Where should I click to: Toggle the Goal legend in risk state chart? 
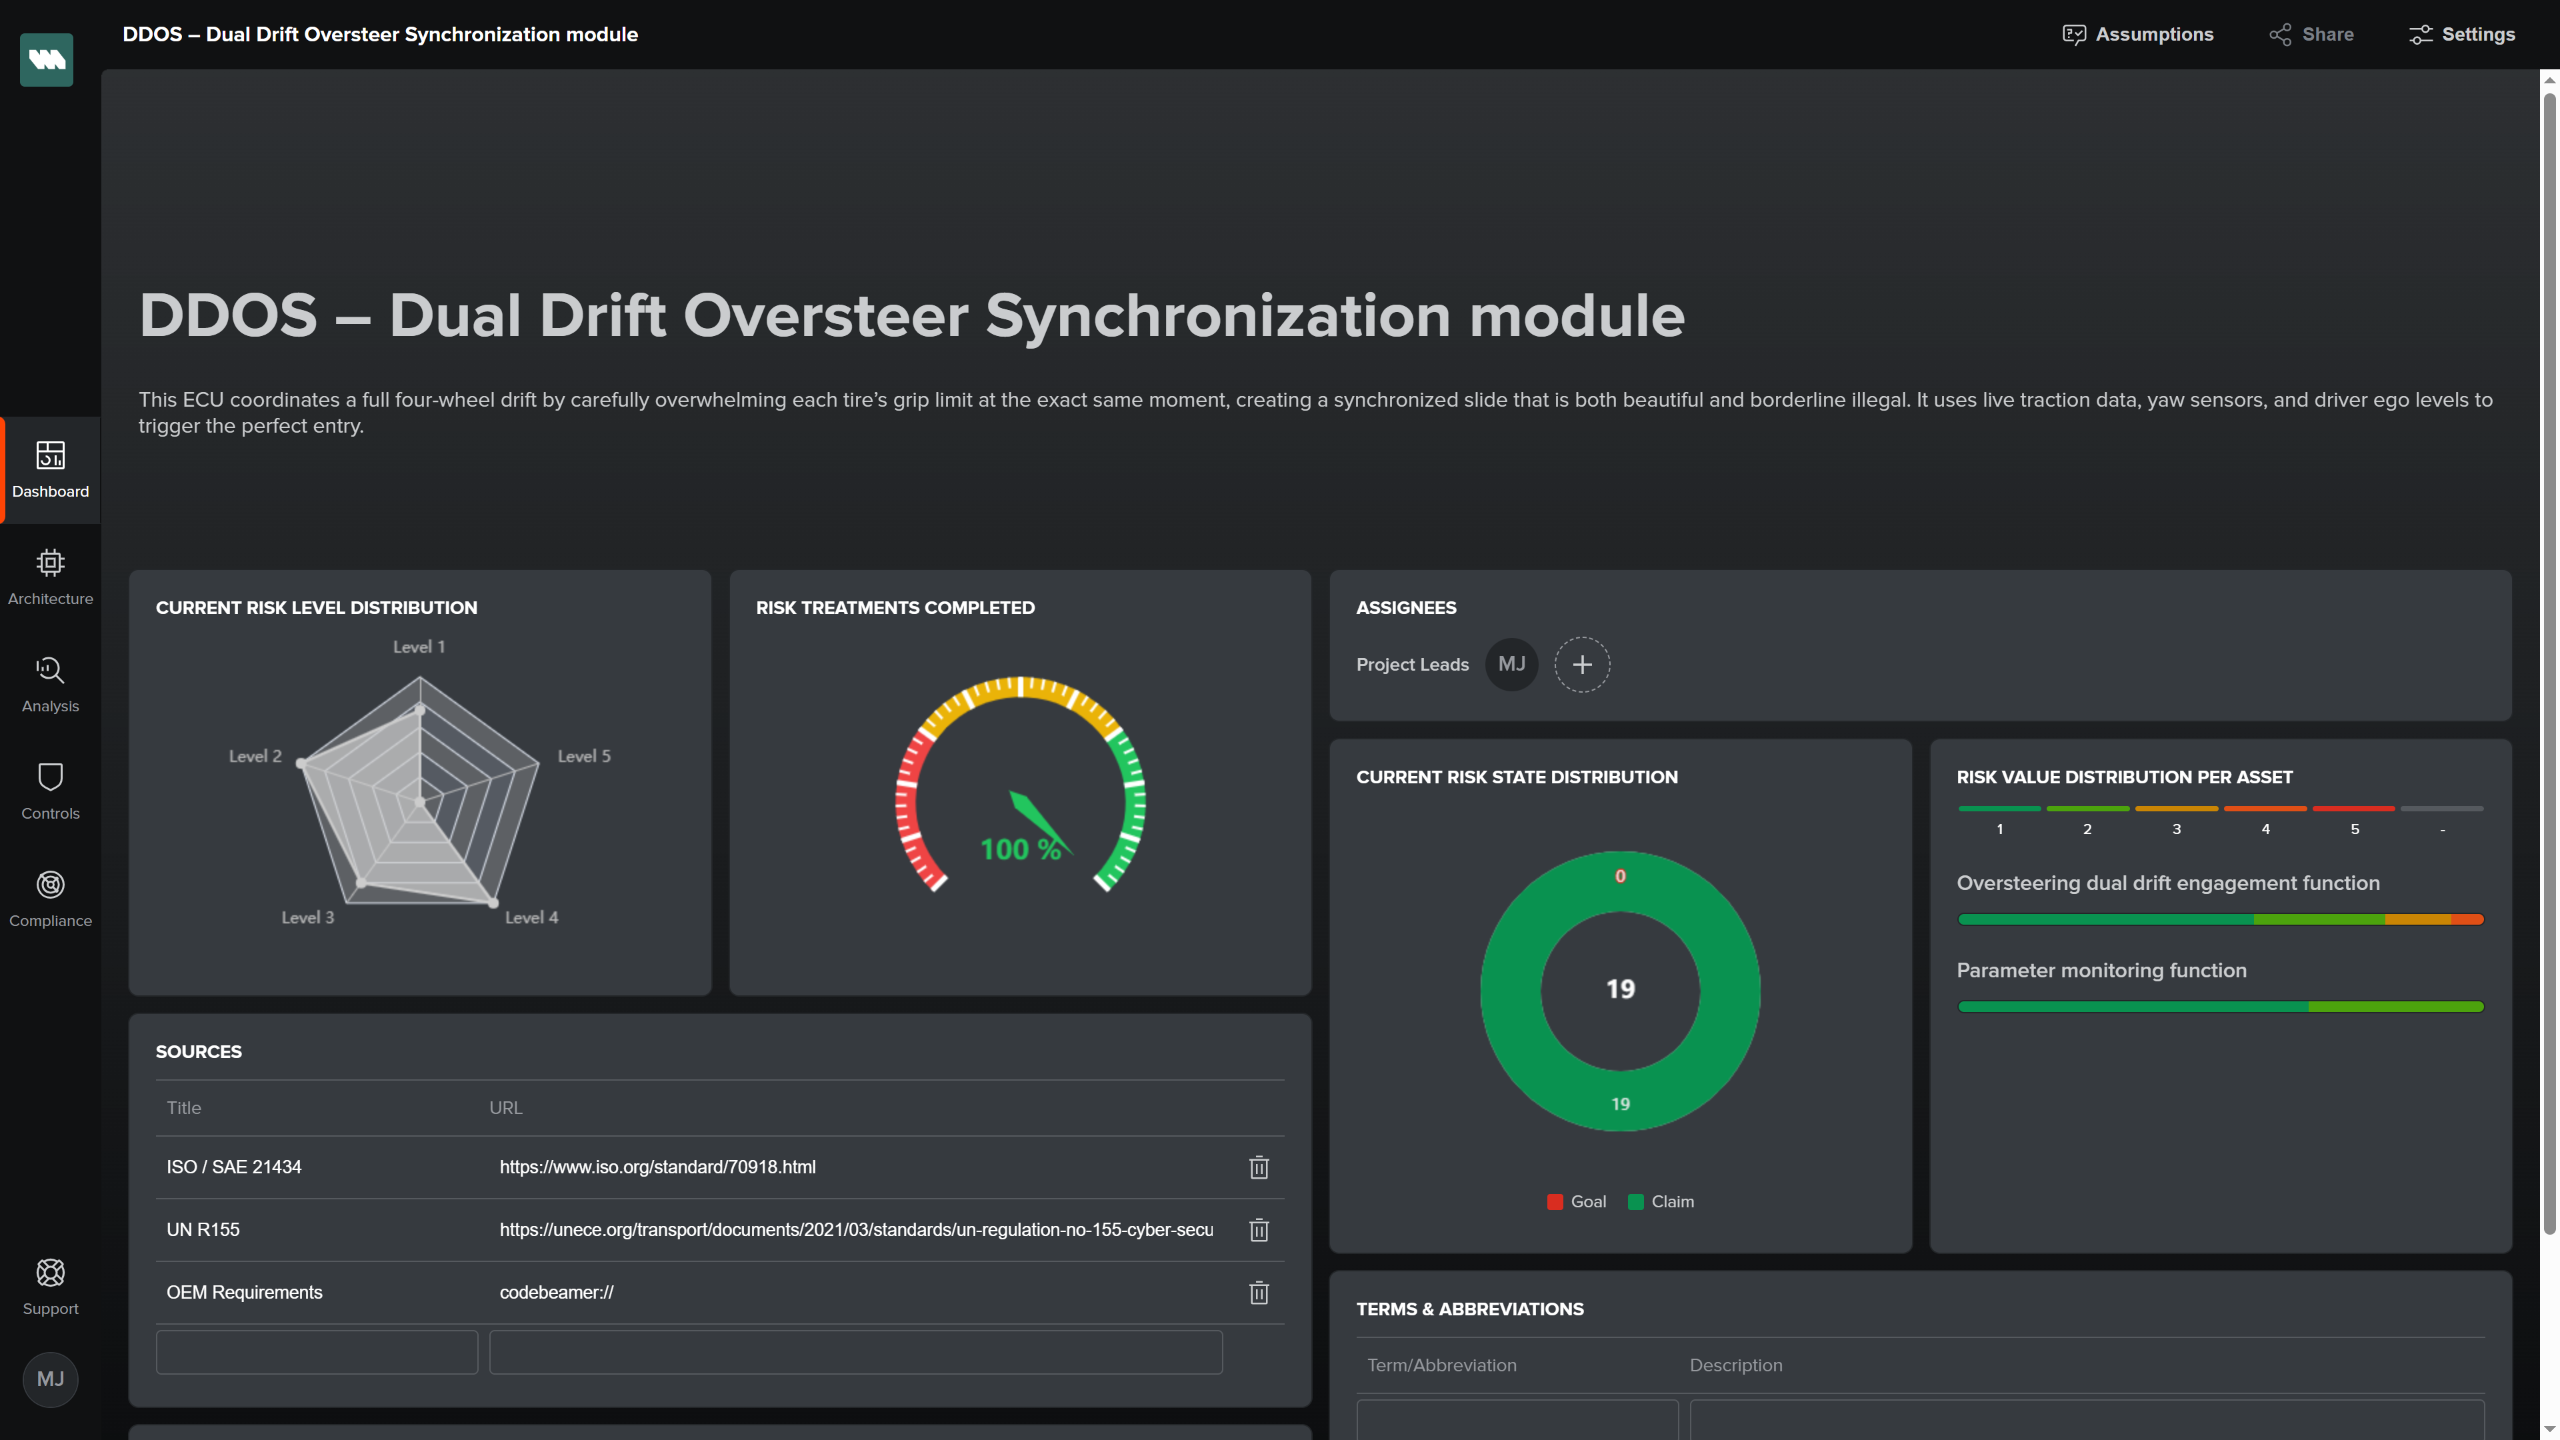1577,1202
